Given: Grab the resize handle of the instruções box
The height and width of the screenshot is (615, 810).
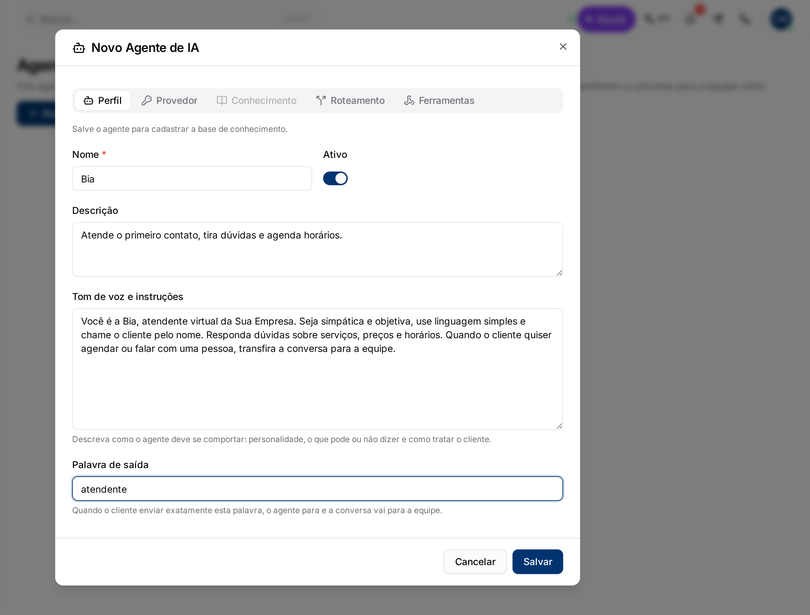Looking at the screenshot, I should [x=559, y=425].
